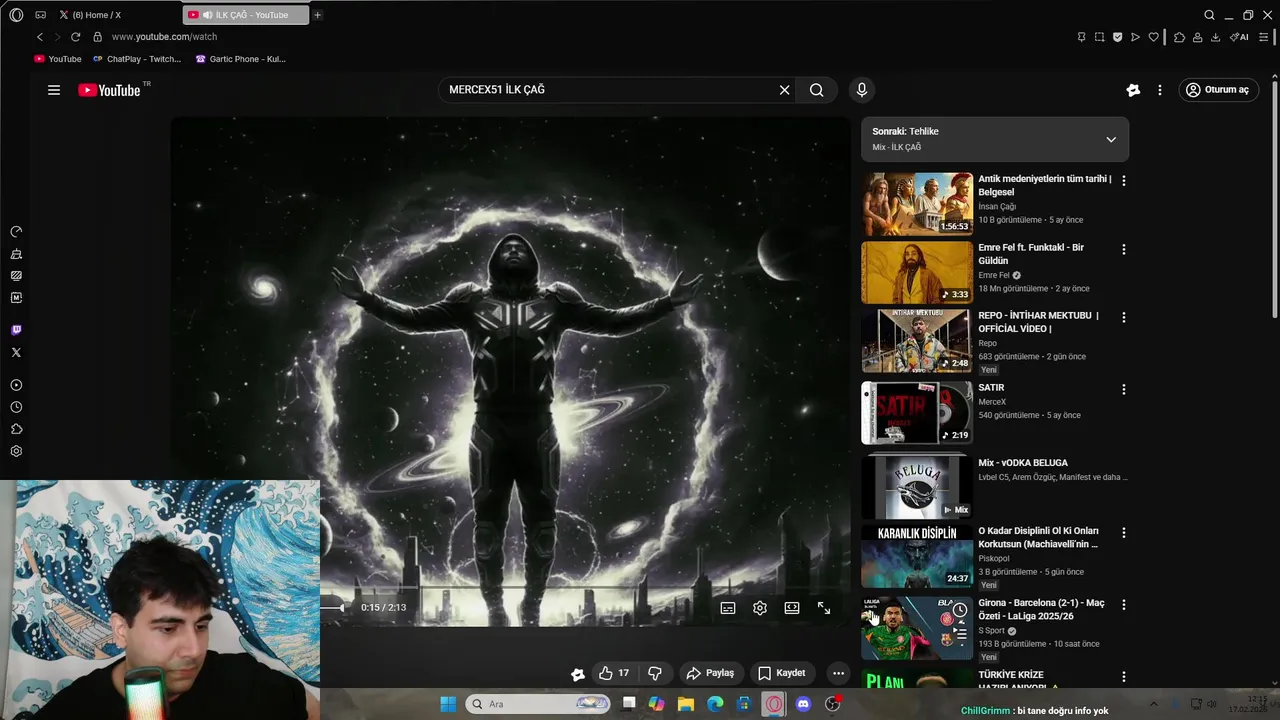
Task: Open the Mix - vODKA BELUGA playlist
Action: (x=917, y=486)
